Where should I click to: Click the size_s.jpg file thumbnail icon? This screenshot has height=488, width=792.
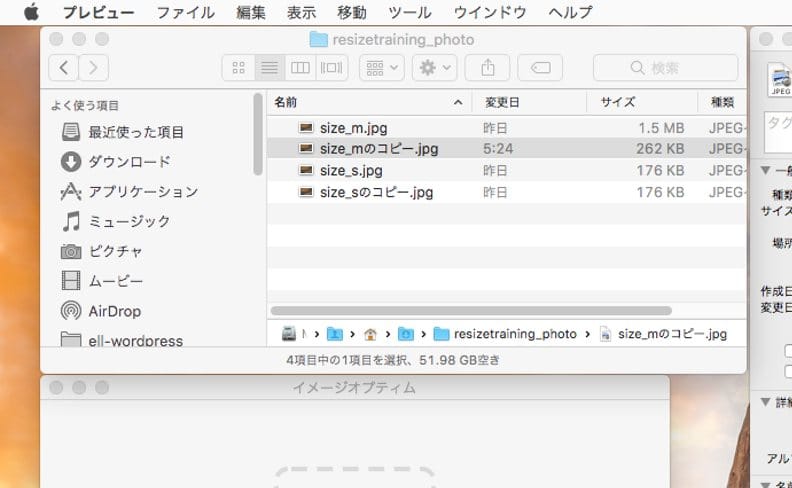[x=306, y=170]
